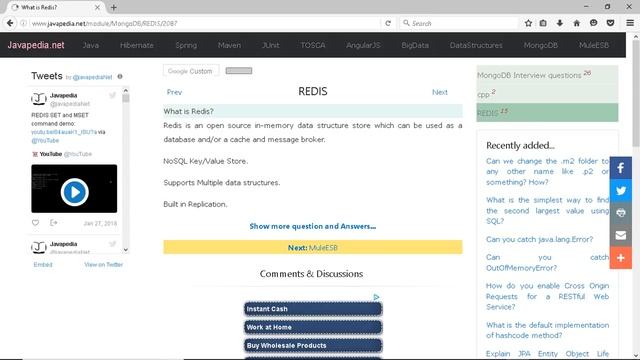Share the page by email icon
The image size is (640, 360).
click(621, 235)
